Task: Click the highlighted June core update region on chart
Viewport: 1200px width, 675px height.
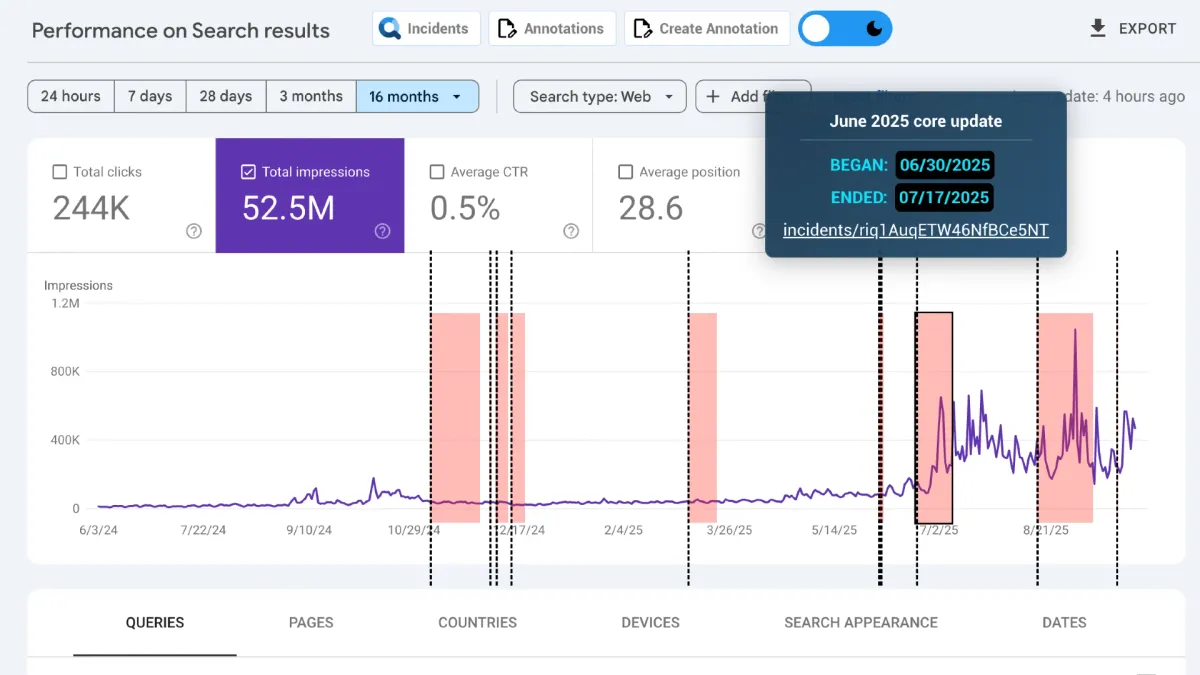Action: (934, 417)
